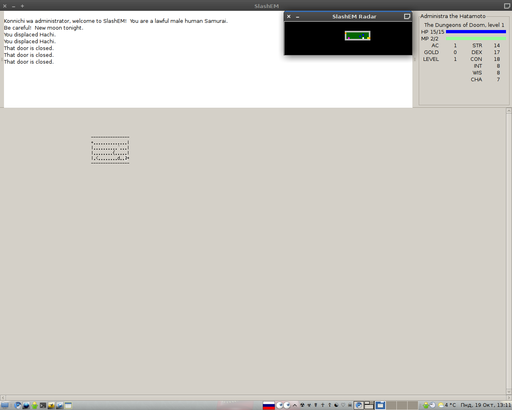Click the map's vertical scrollbar

click(x=509, y=251)
